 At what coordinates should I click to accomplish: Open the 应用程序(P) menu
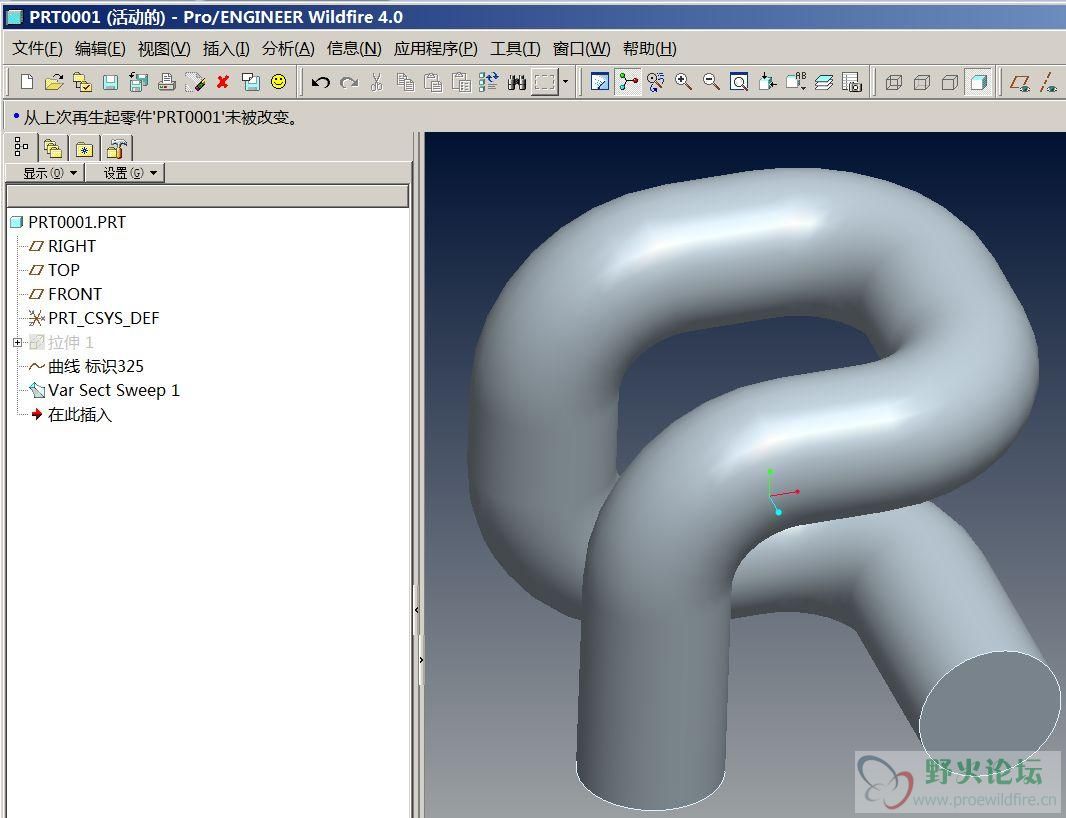(436, 49)
